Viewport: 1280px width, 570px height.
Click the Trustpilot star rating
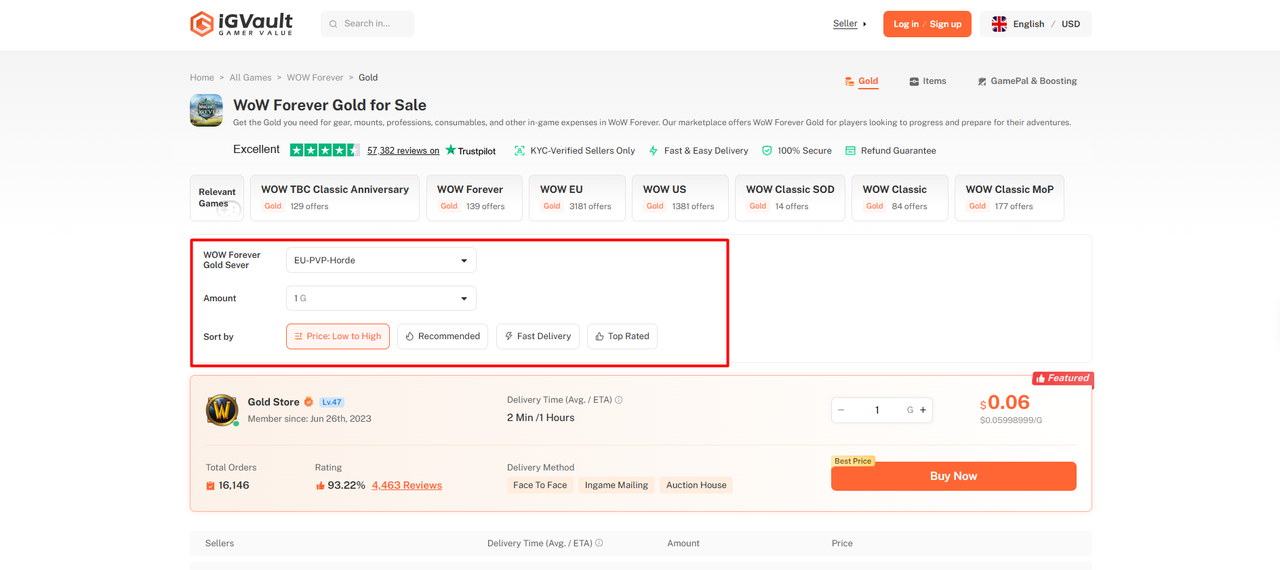[324, 150]
